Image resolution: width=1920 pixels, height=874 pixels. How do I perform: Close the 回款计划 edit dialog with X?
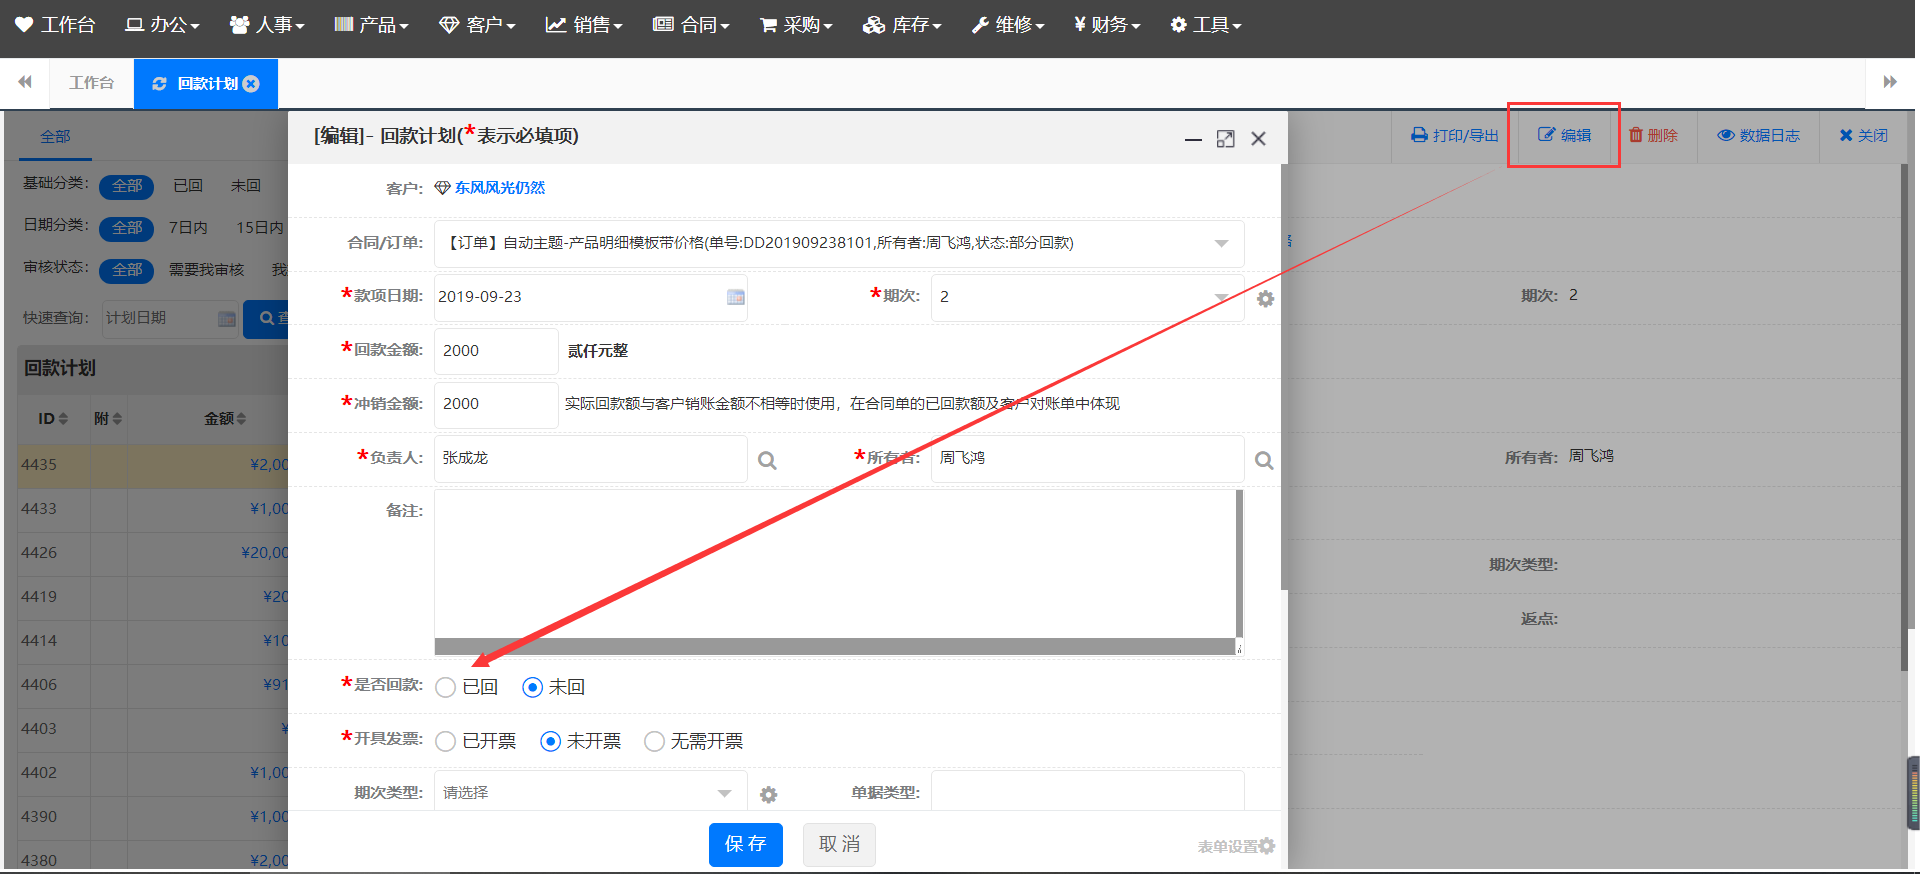click(1258, 139)
